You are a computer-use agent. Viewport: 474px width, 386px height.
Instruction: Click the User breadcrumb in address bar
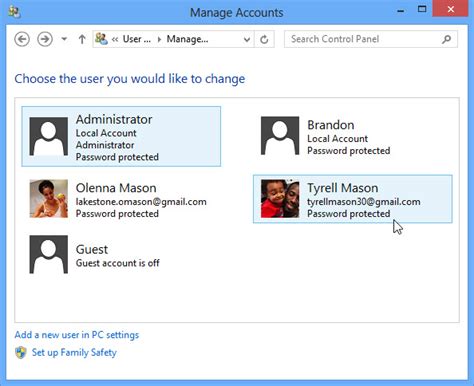tap(137, 39)
